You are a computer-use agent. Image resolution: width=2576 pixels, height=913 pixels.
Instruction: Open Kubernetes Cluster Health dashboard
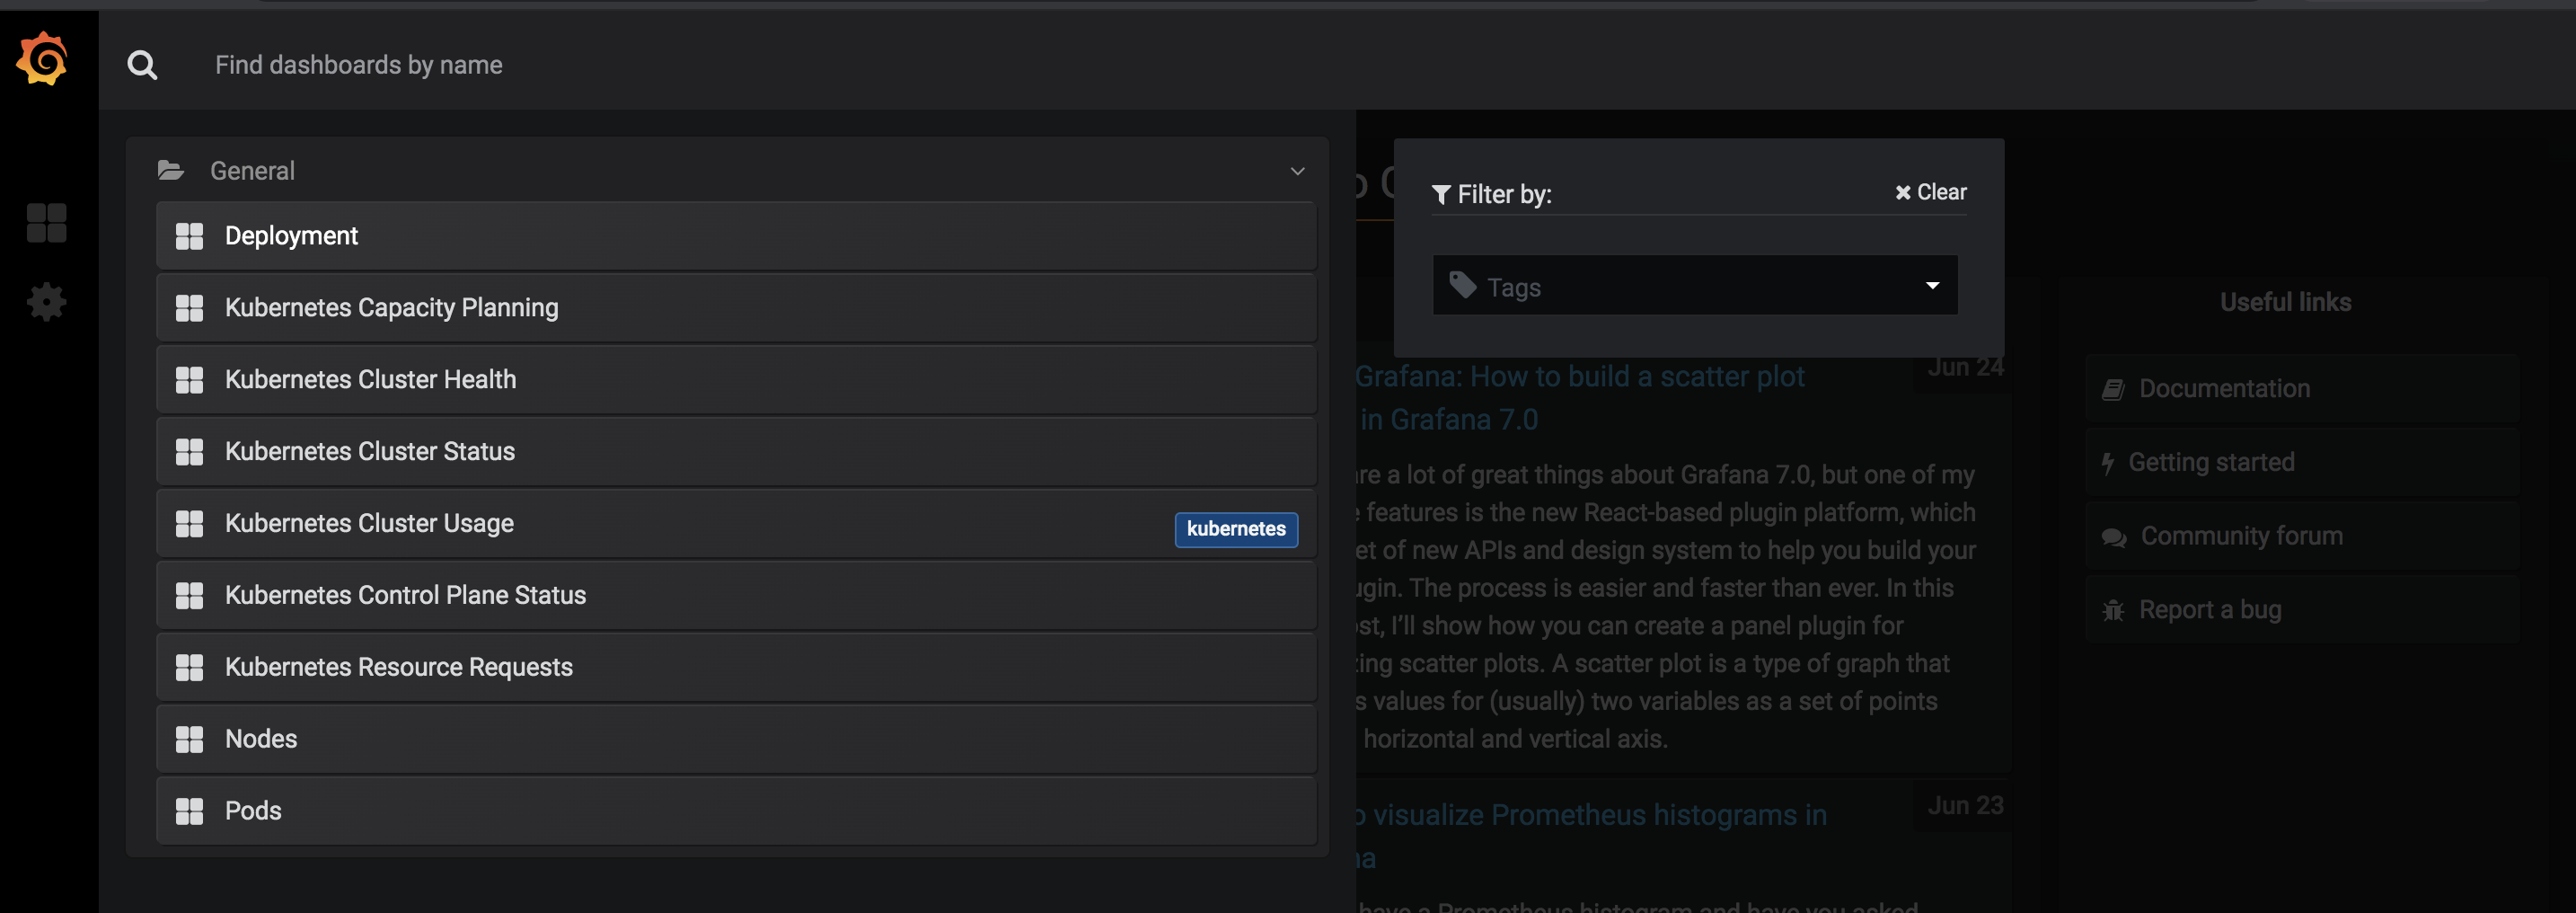click(x=736, y=380)
